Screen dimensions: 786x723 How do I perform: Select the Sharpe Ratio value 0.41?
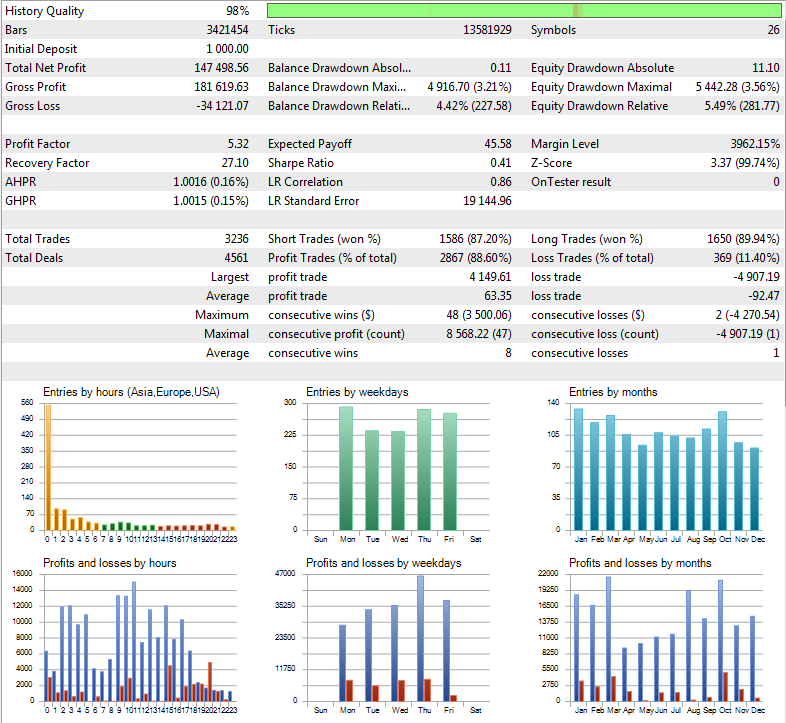pyautogui.click(x=500, y=163)
